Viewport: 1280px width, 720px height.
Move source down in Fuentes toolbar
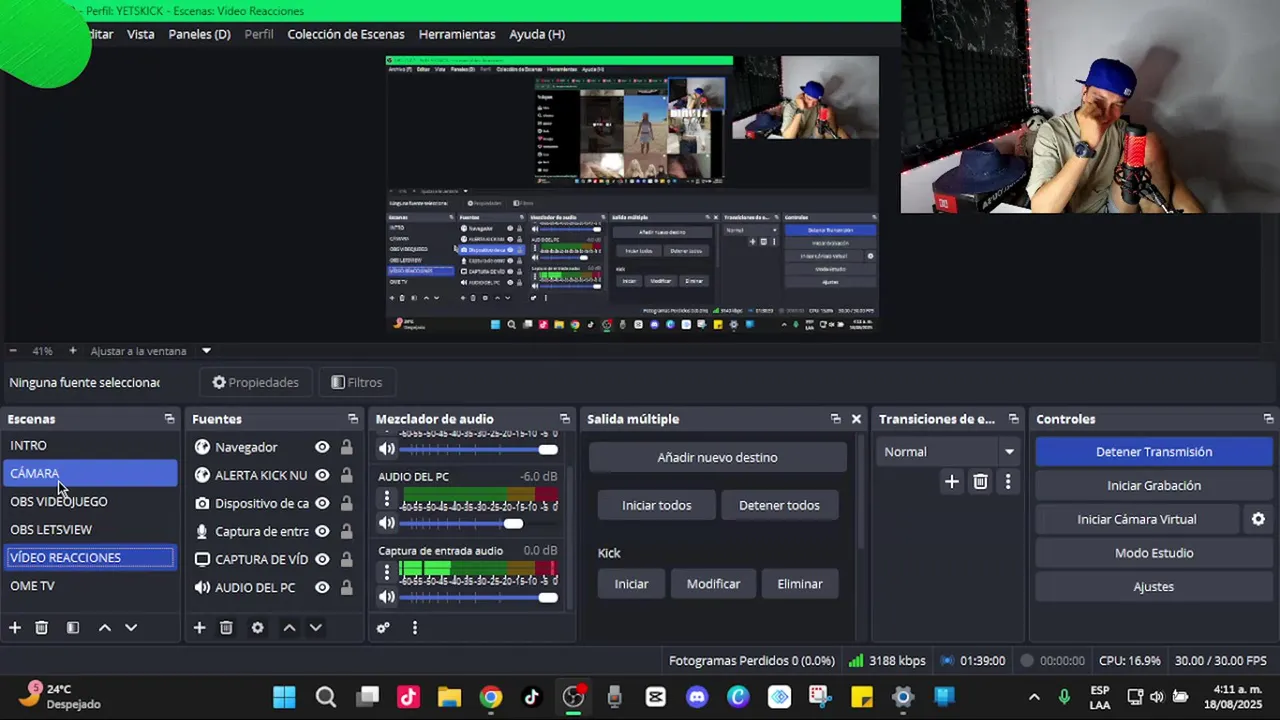tap(316, 628)
